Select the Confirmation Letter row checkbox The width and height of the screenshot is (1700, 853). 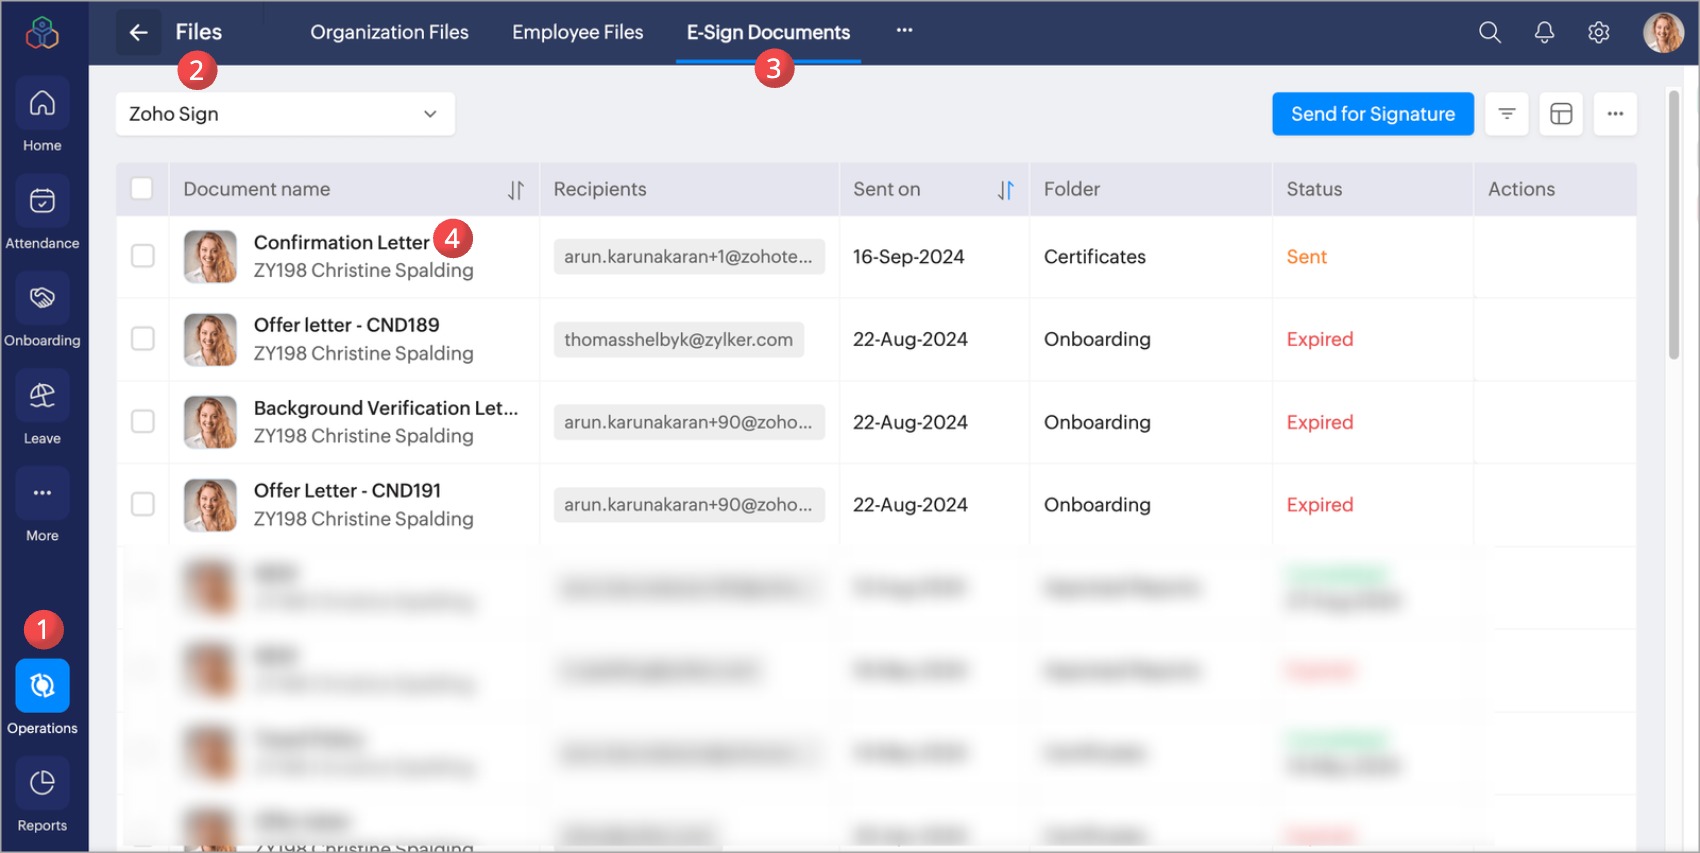(x=143, y=256)
